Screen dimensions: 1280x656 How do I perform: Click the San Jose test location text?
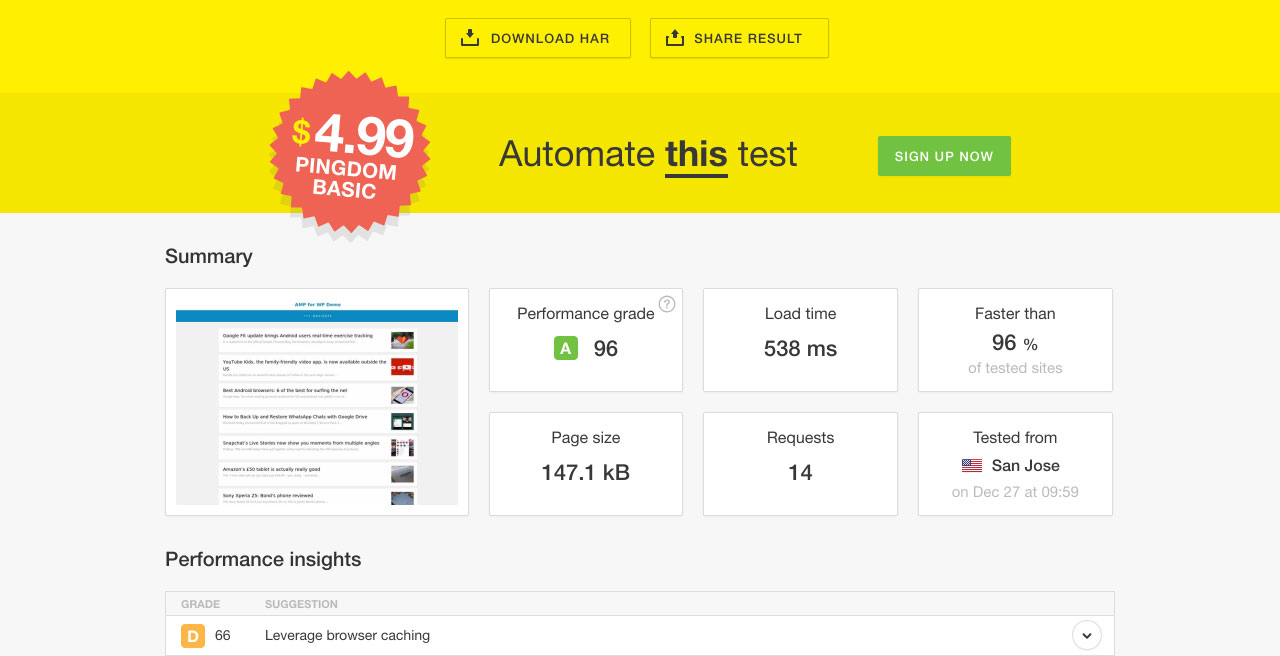pos(1025,466)
